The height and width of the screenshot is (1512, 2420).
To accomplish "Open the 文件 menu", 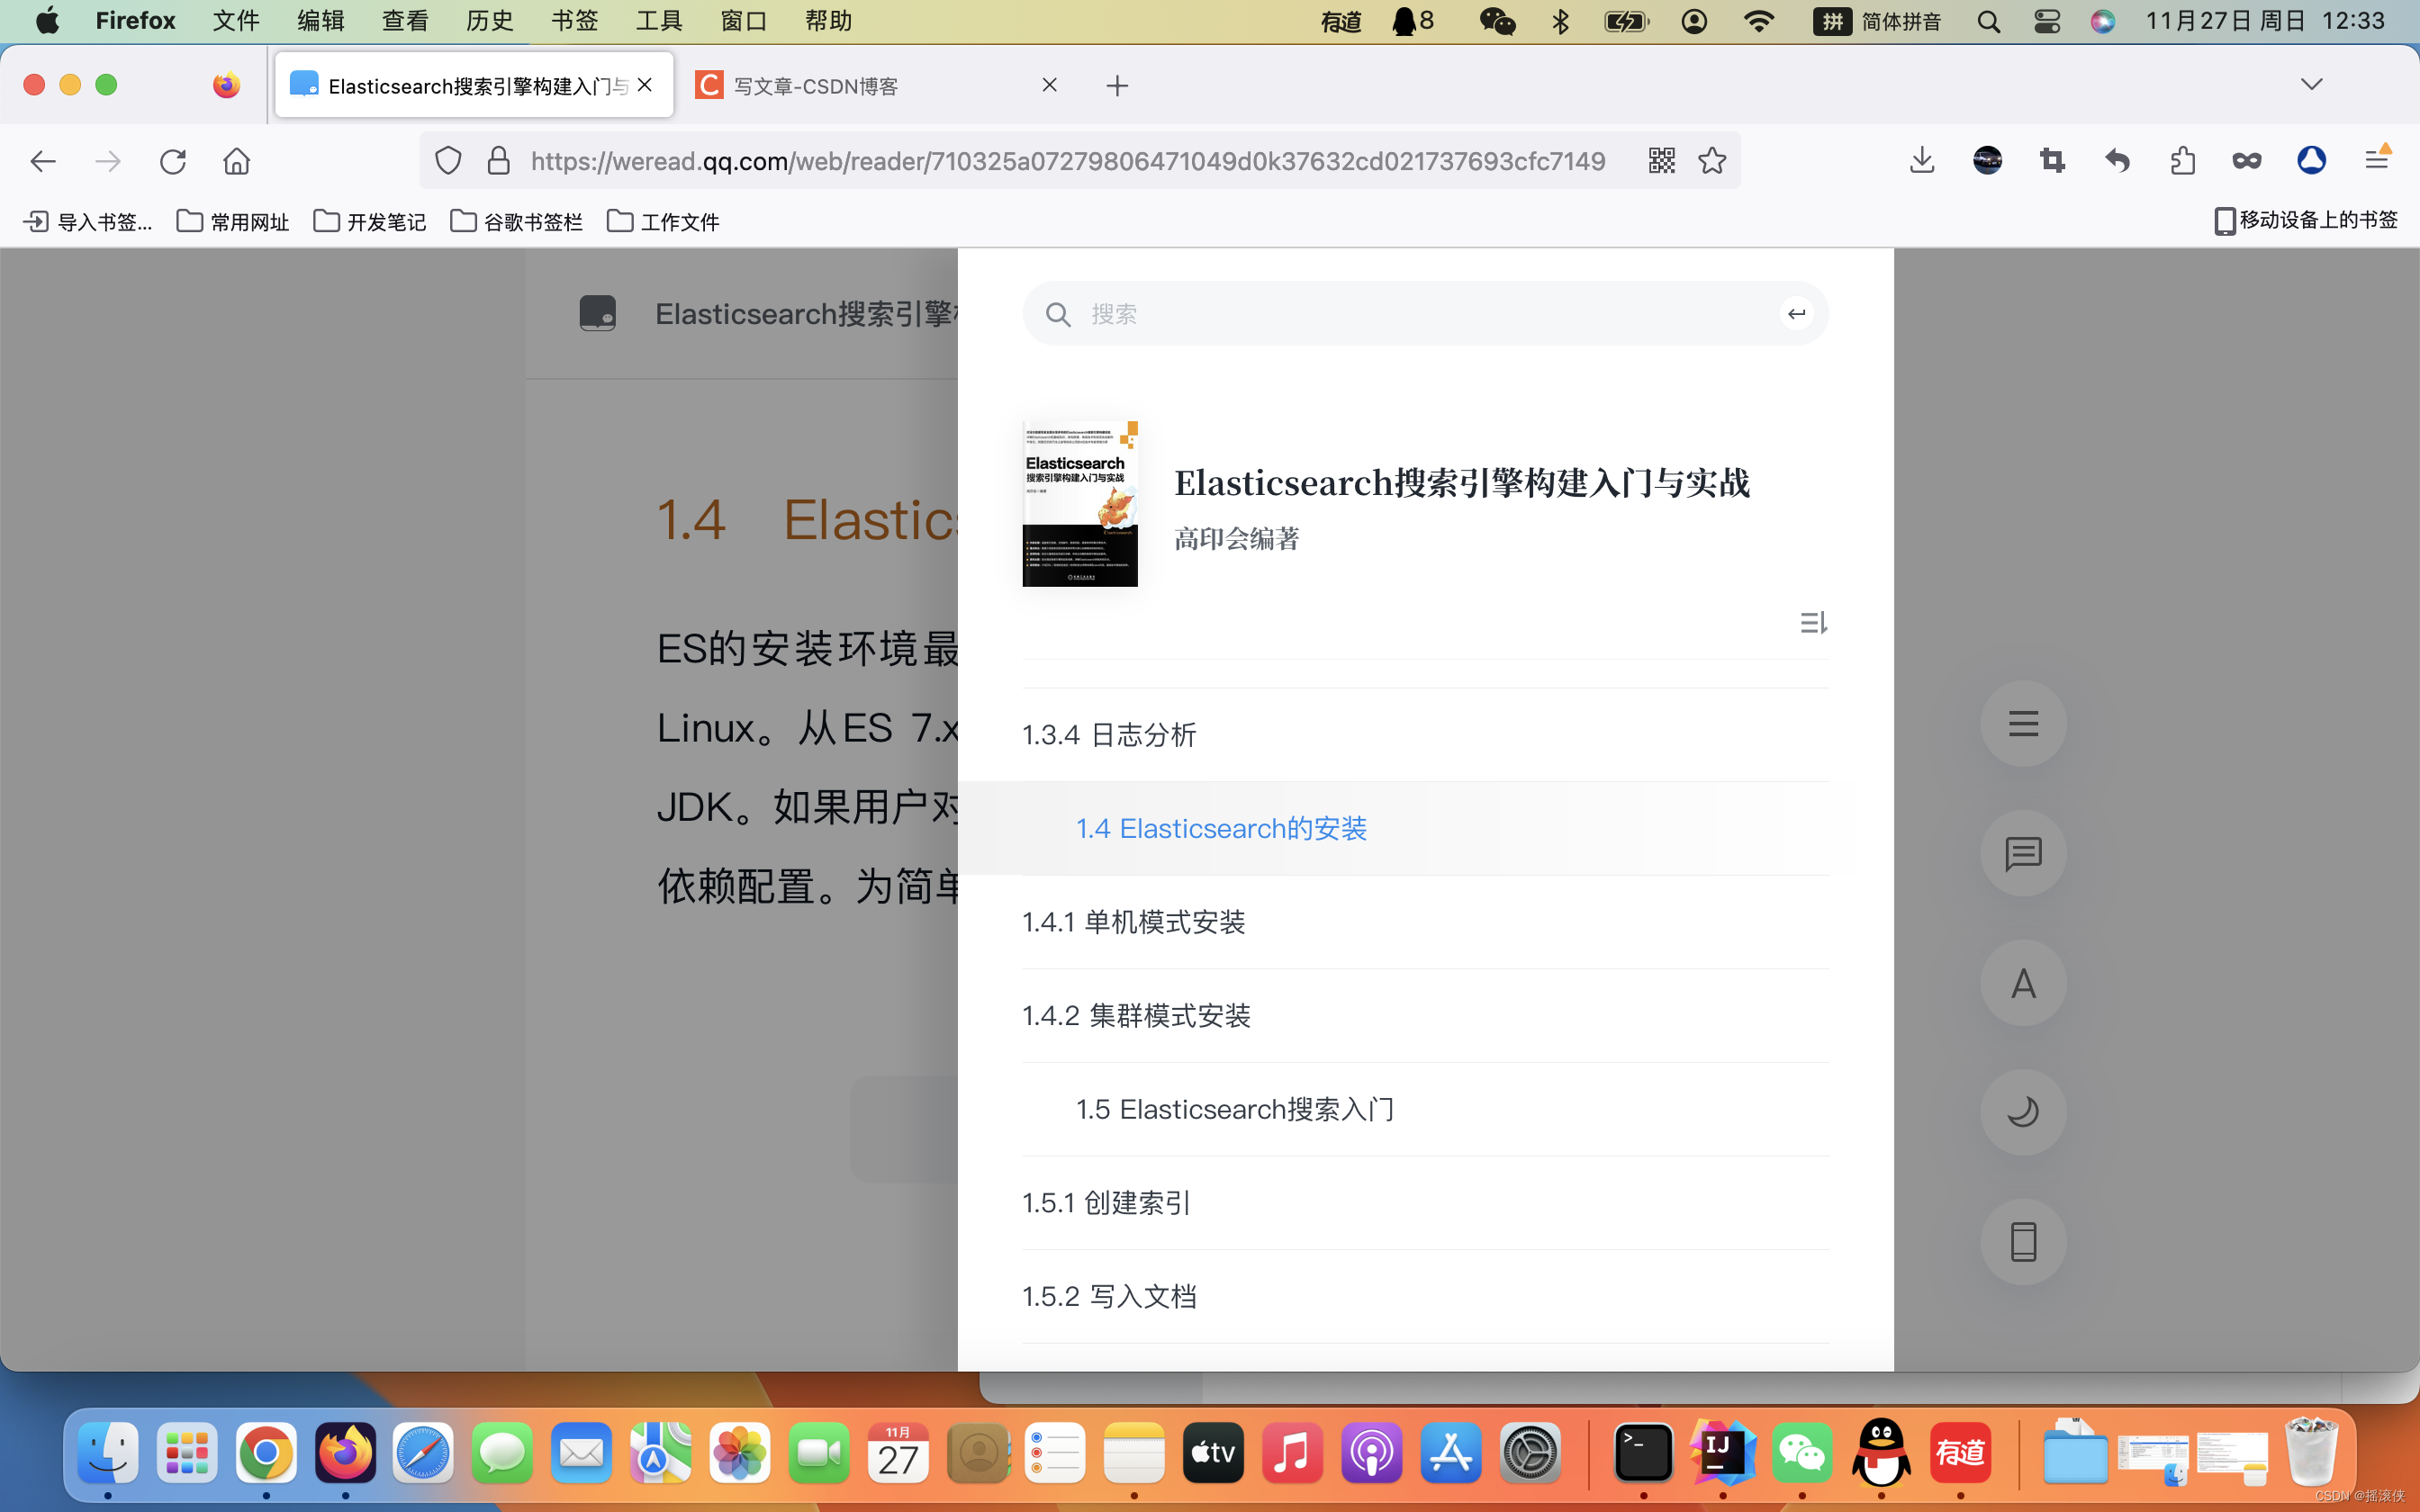I will coord(236,21).
